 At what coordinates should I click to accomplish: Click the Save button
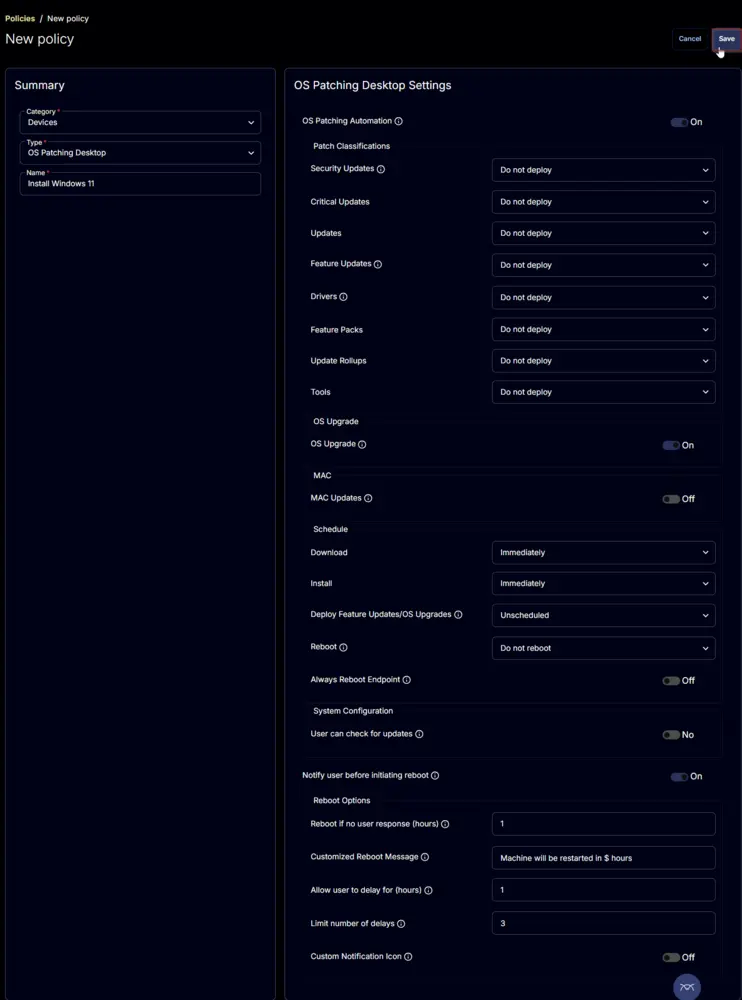click(x=727, y=39)
